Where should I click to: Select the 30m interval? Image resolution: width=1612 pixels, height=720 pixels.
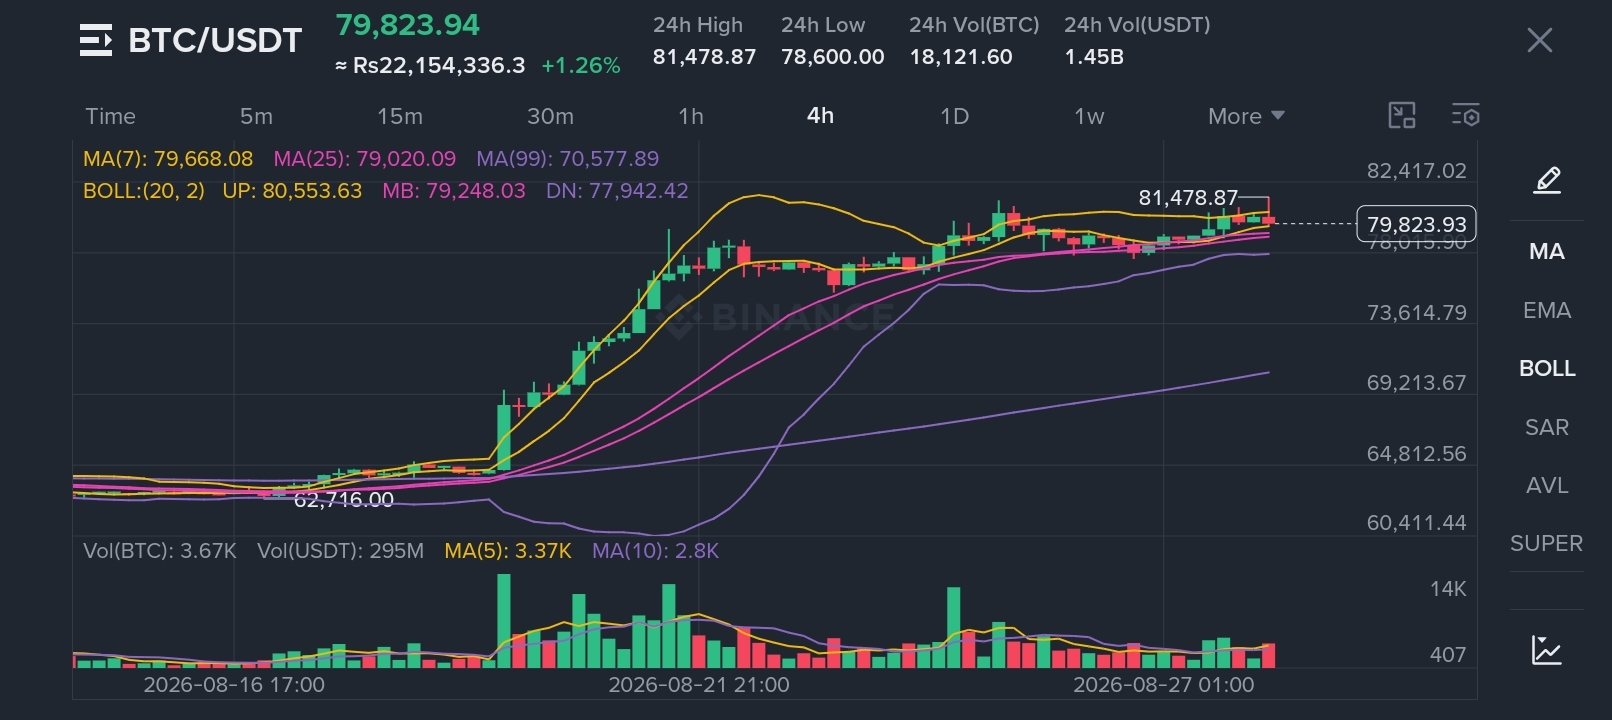point(550,116)
